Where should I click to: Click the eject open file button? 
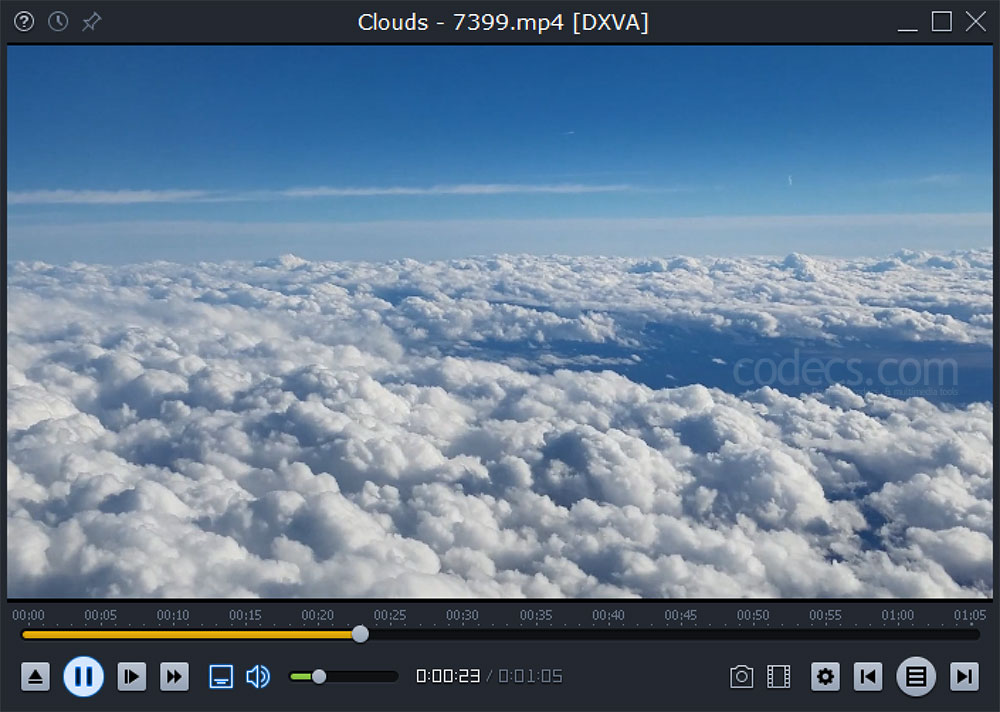pos(35,676)
